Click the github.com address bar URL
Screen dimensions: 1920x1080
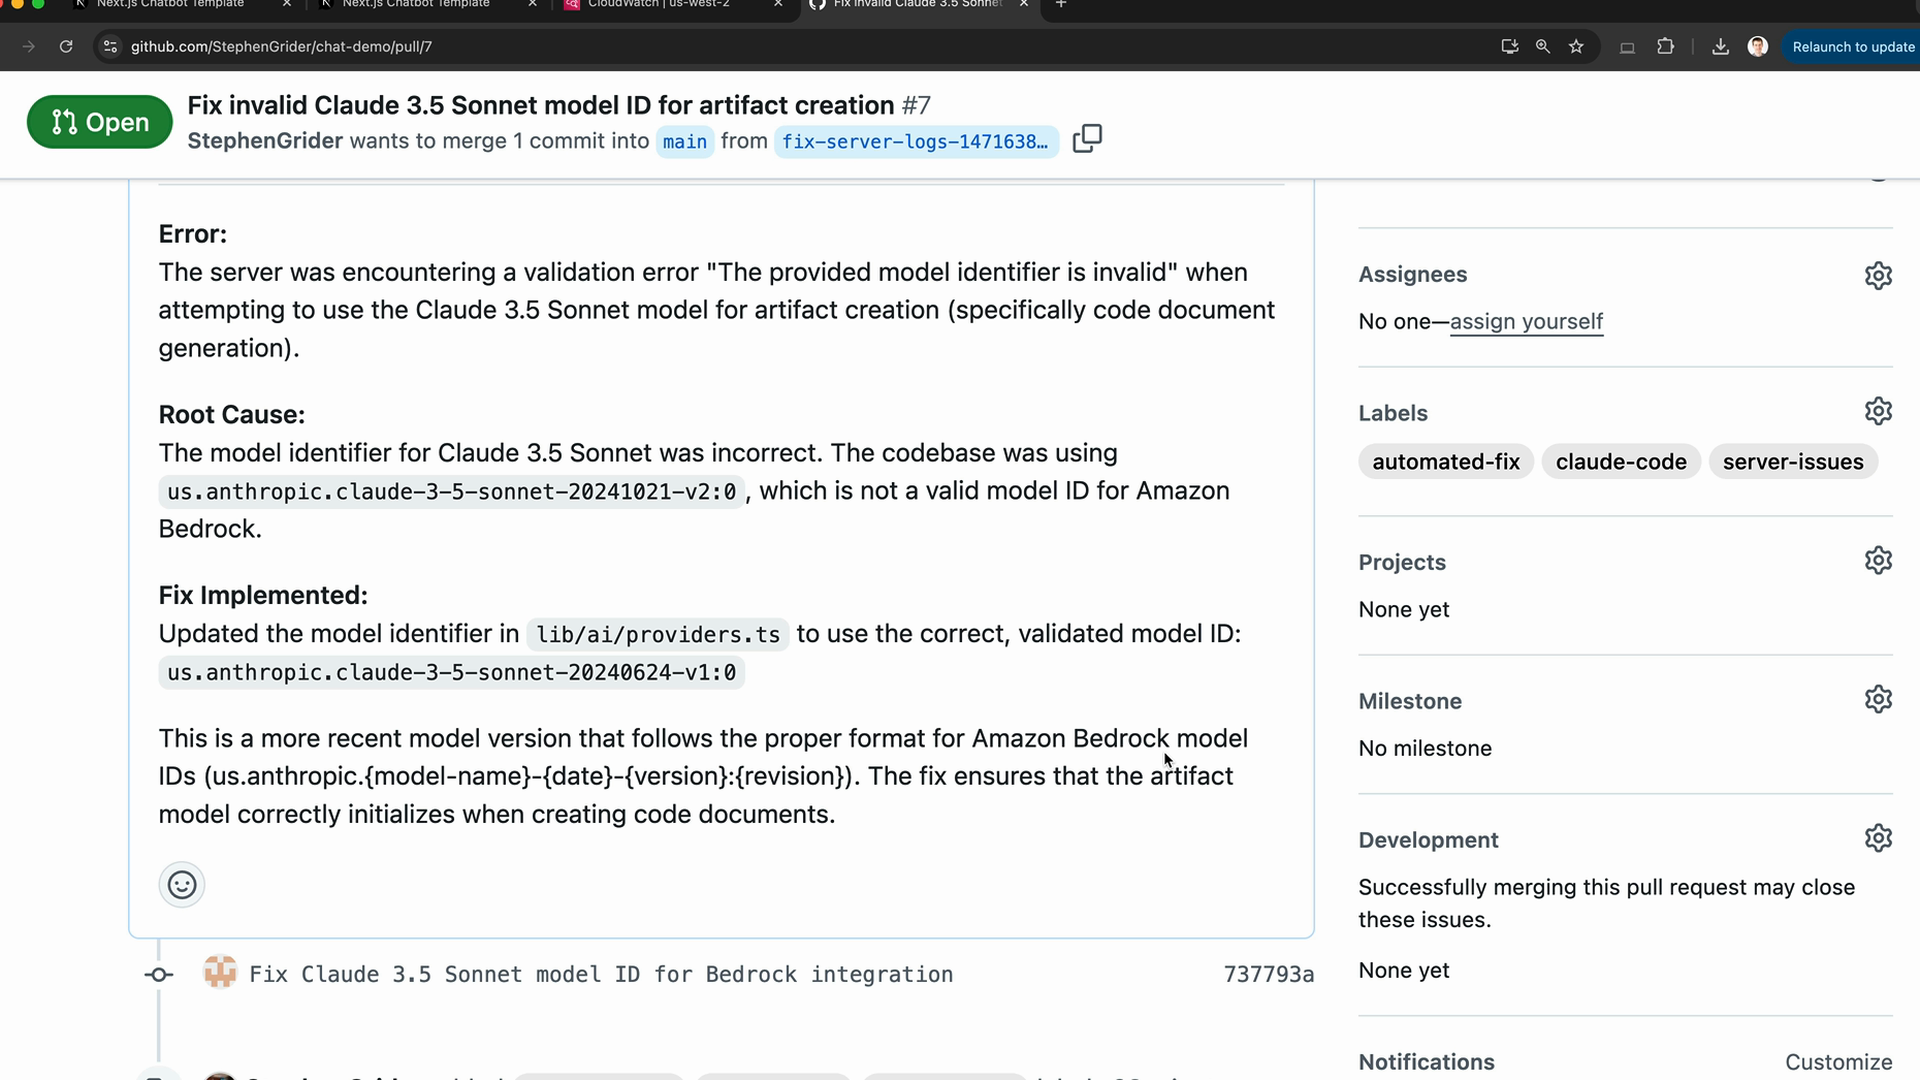281,47
